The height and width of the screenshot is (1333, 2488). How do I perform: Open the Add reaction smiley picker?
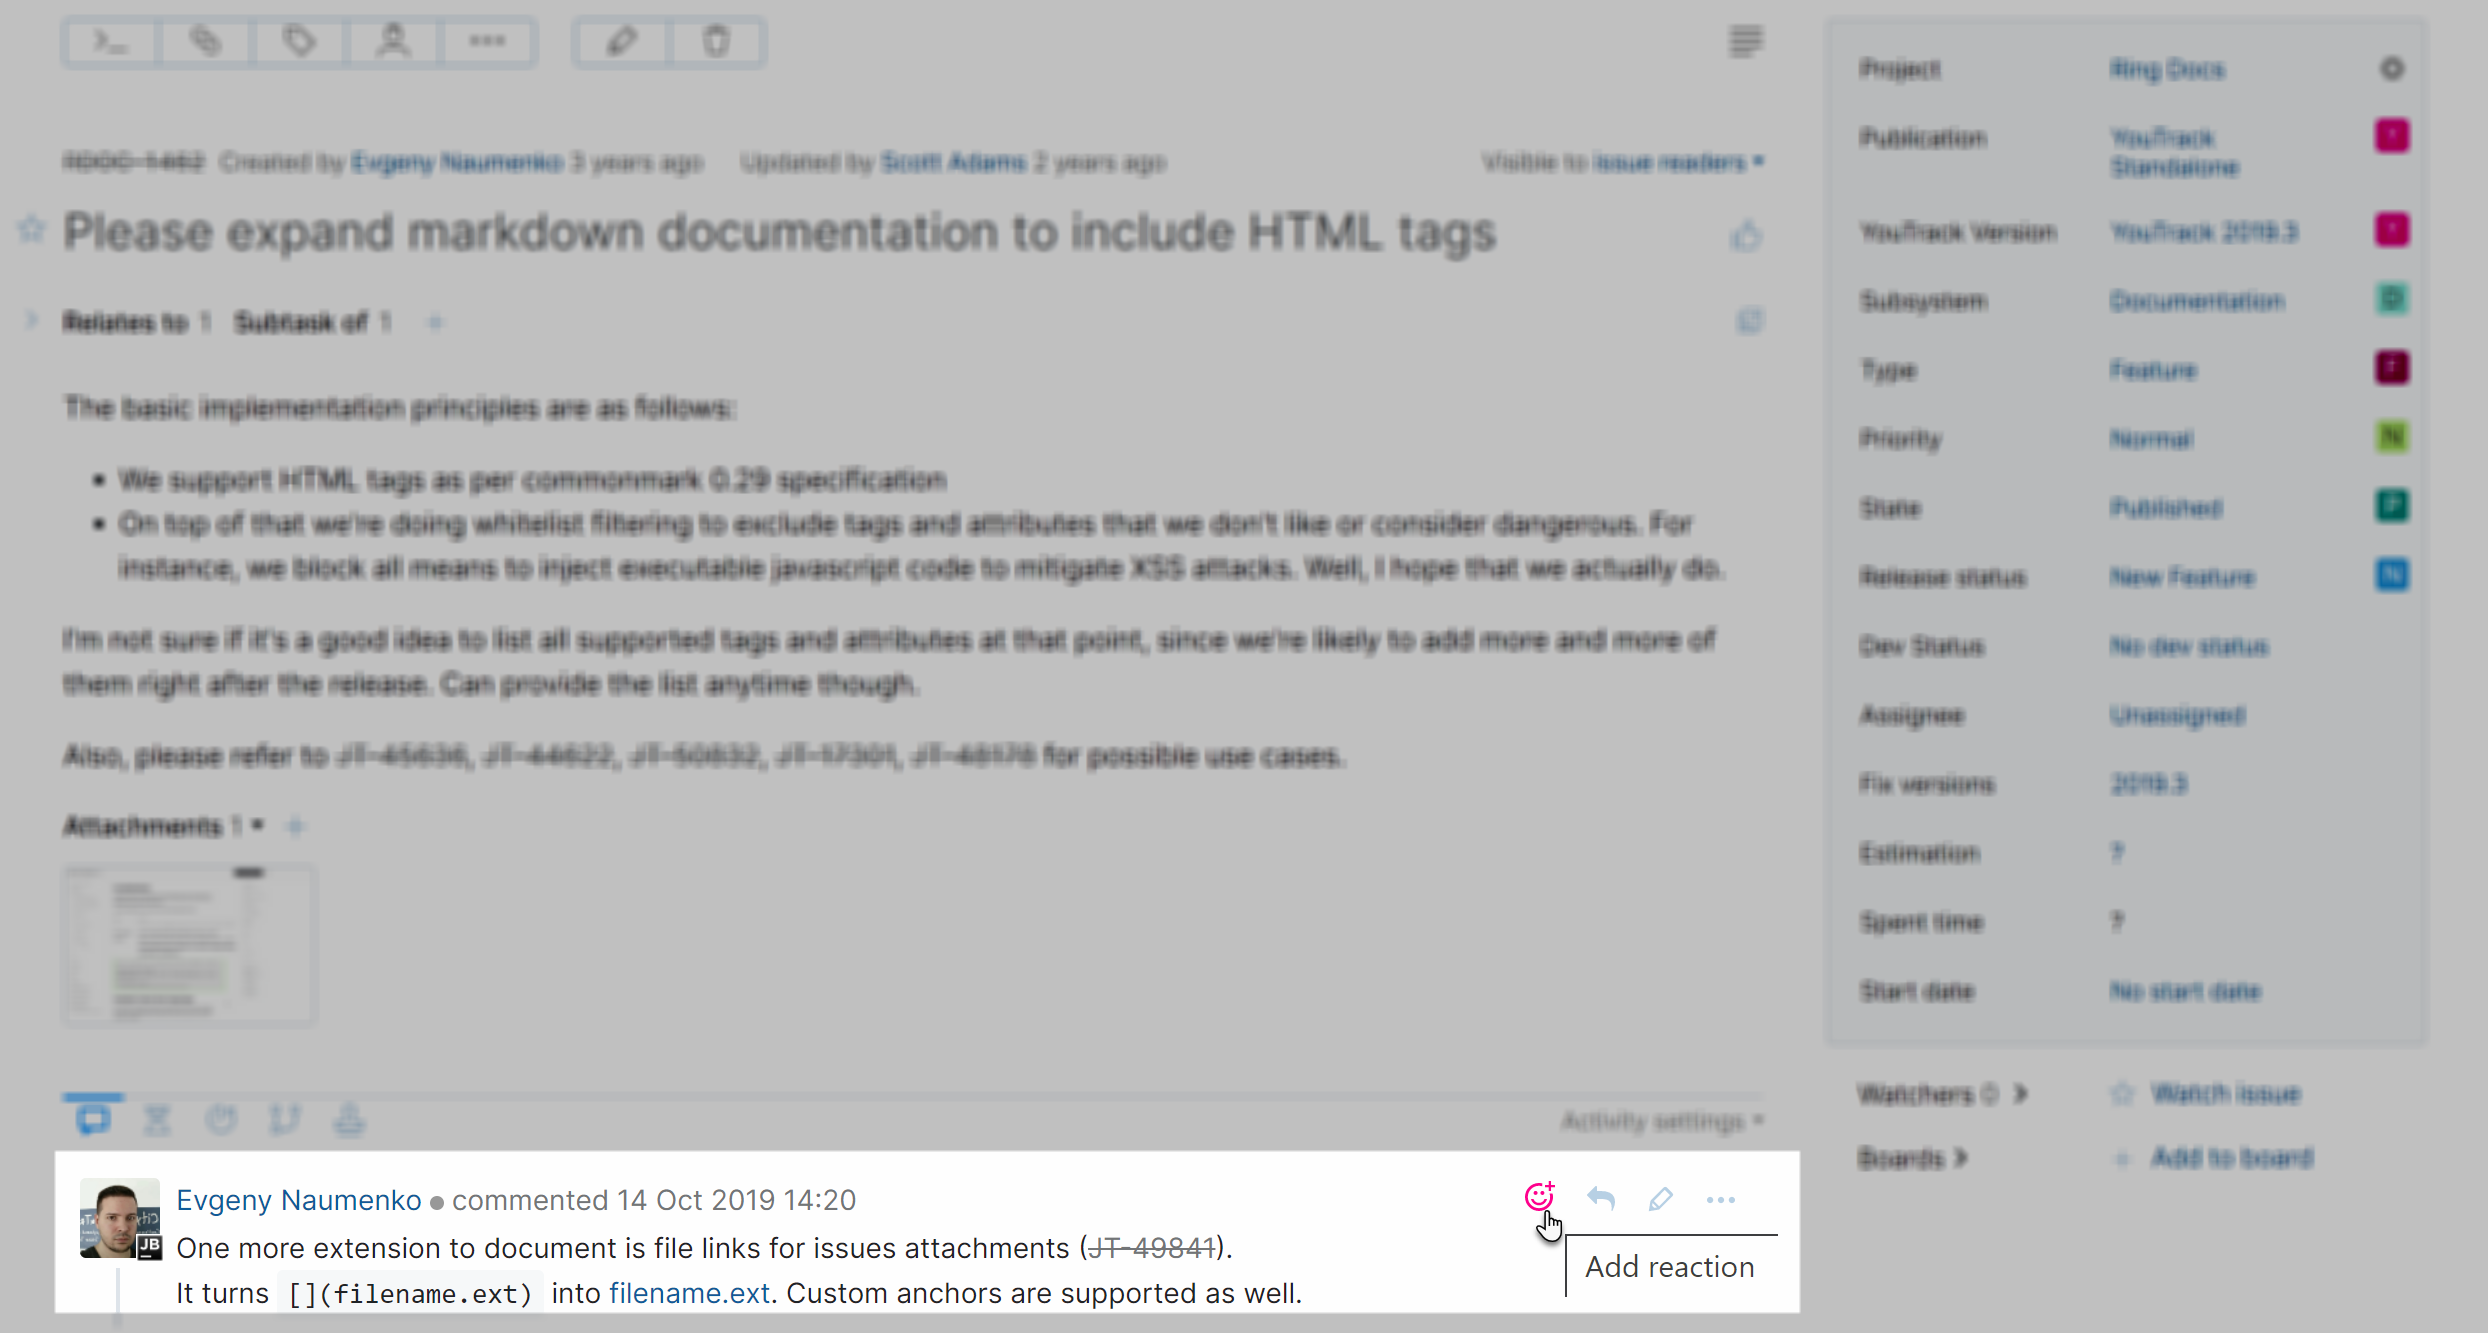(x=1539, y=1197)
